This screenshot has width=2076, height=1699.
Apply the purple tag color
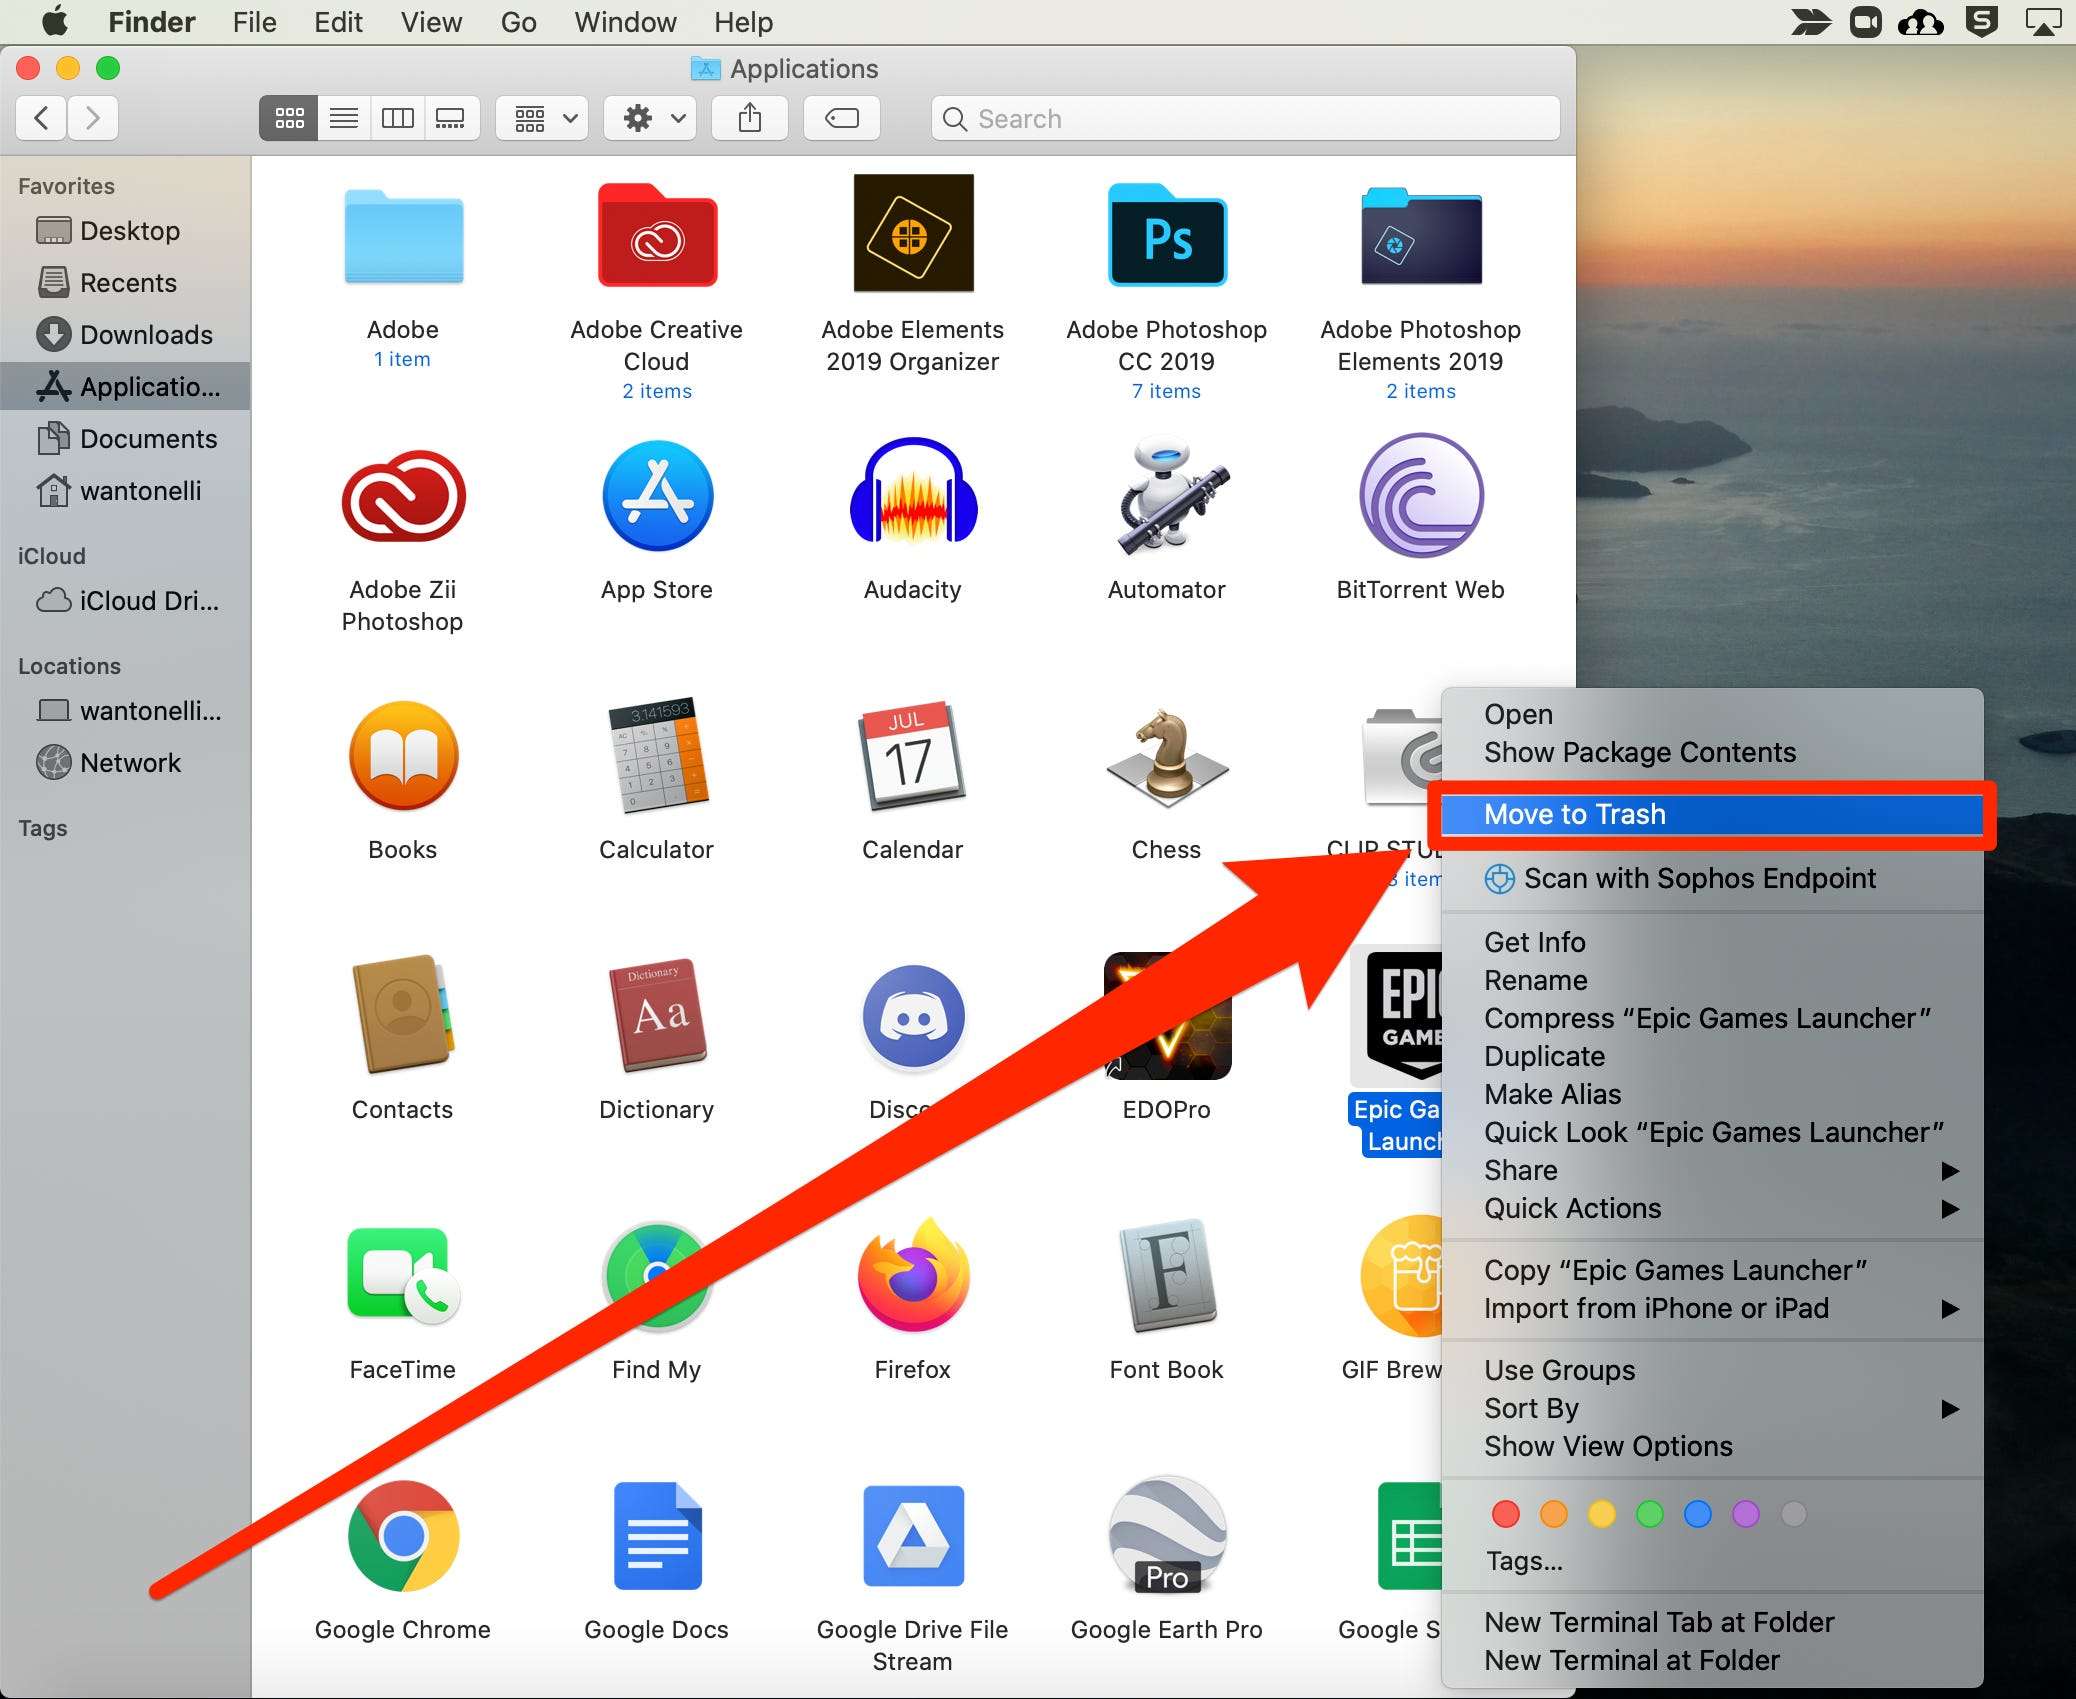1745,1514
